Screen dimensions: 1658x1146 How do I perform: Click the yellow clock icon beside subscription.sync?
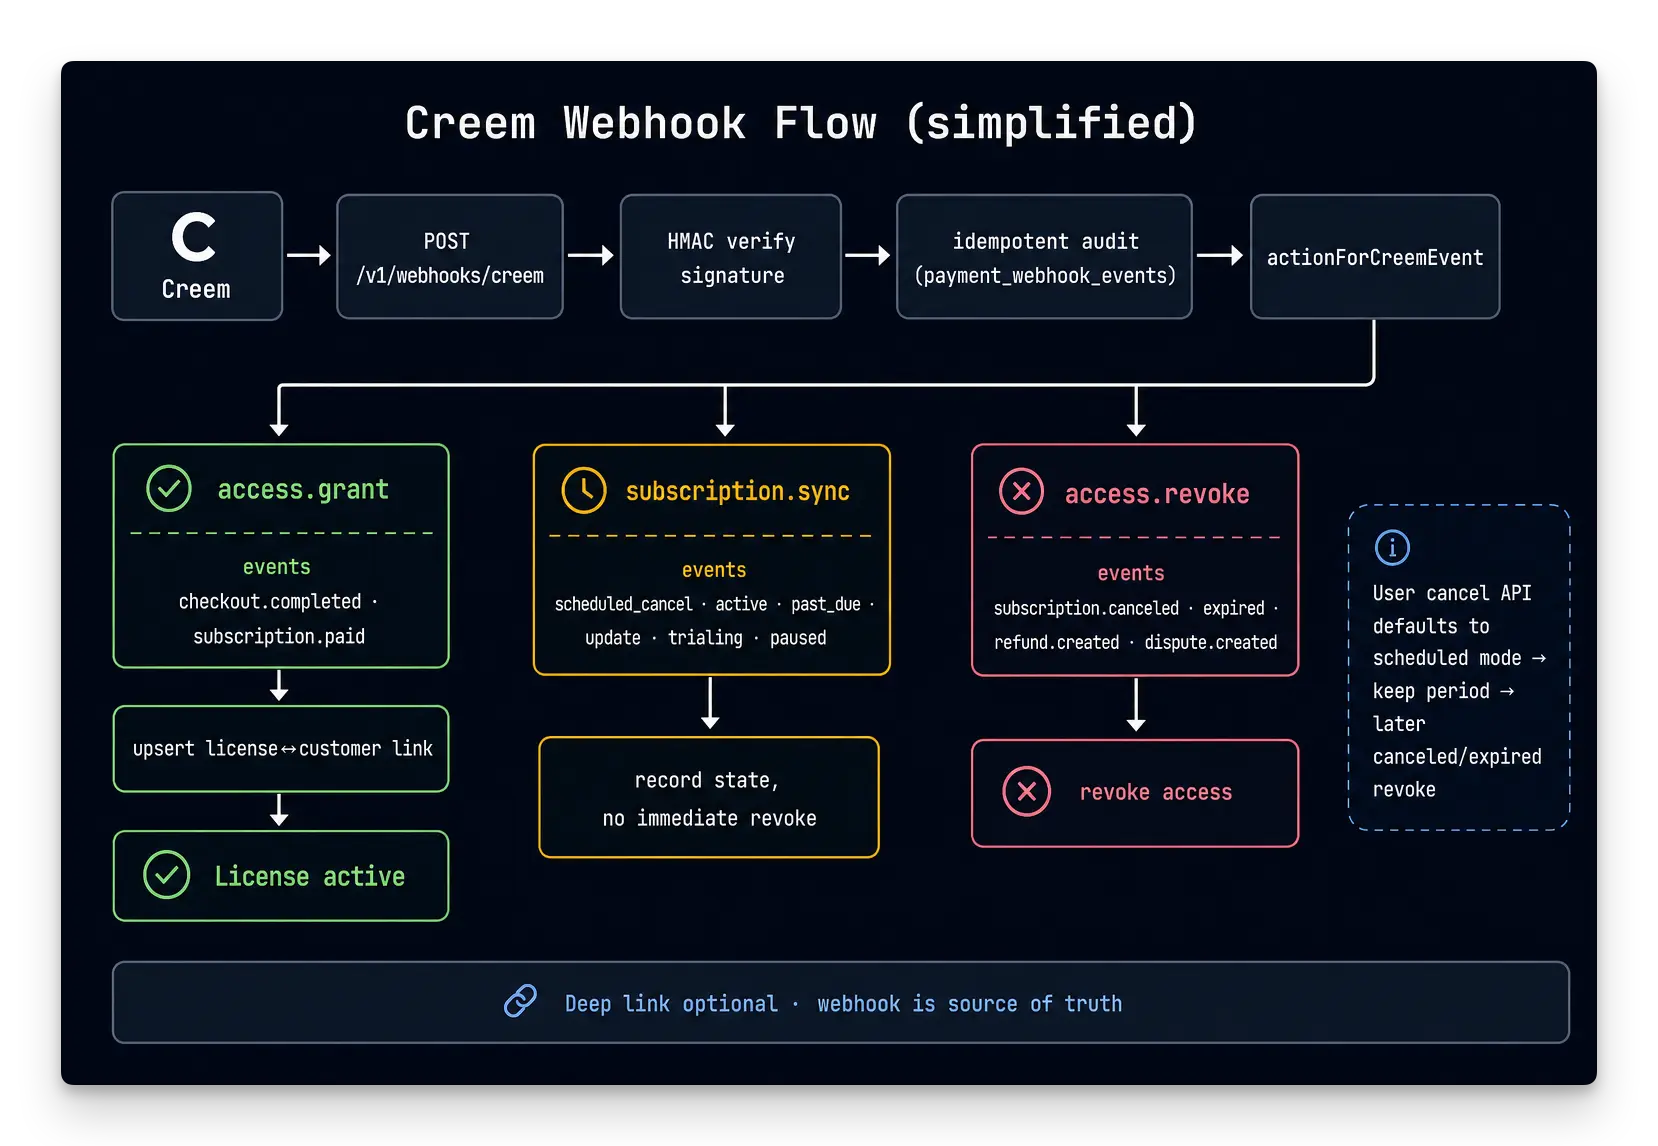coord(584,490)
